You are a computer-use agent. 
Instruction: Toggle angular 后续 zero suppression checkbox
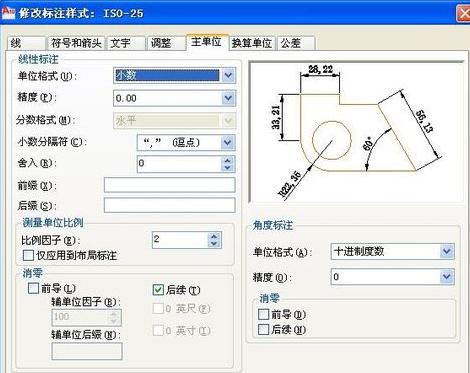click(x=263, y=330)
